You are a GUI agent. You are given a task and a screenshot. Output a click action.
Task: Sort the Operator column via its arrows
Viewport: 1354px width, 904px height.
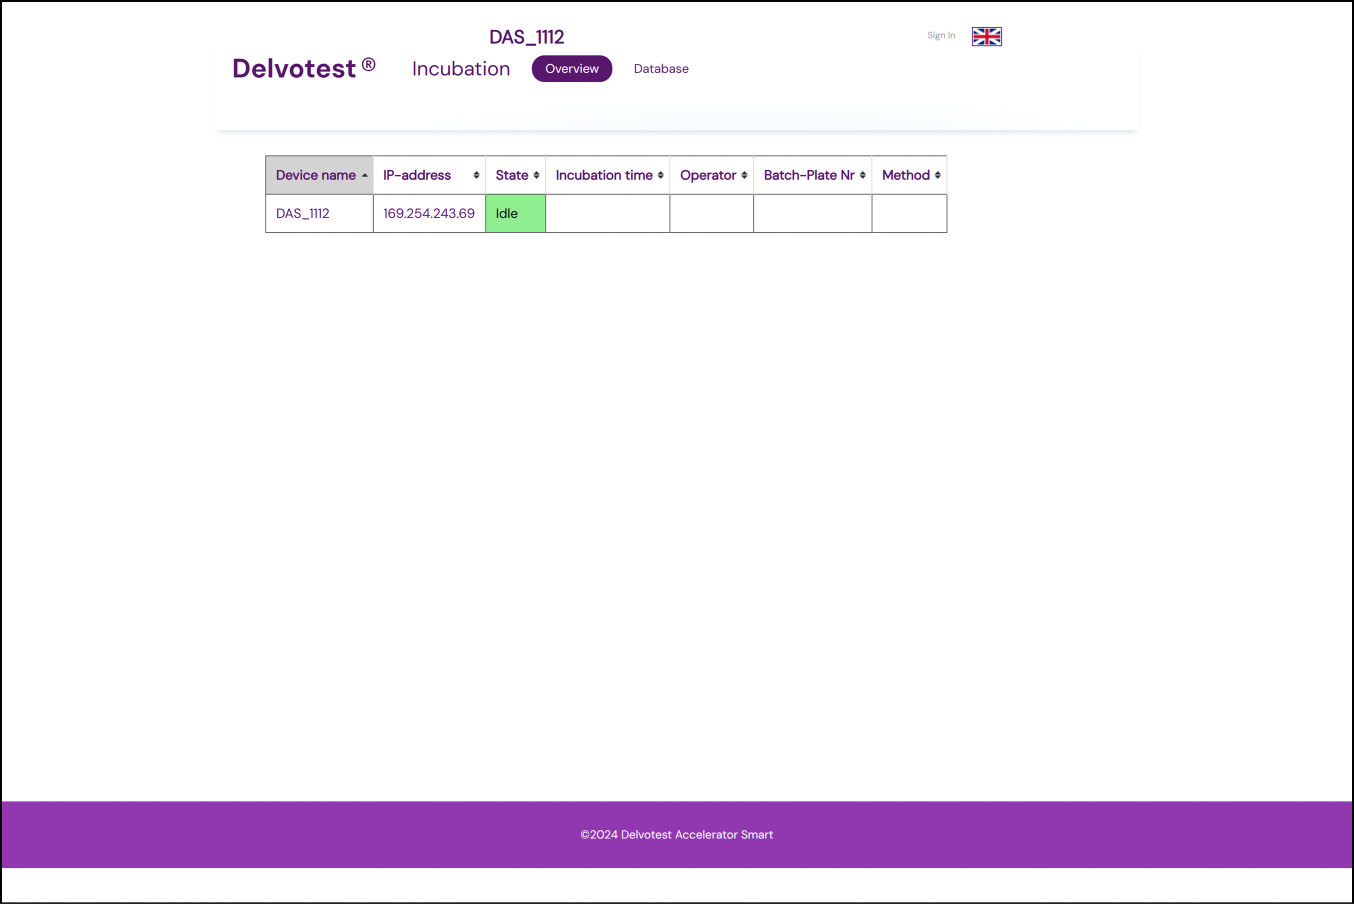744,176
